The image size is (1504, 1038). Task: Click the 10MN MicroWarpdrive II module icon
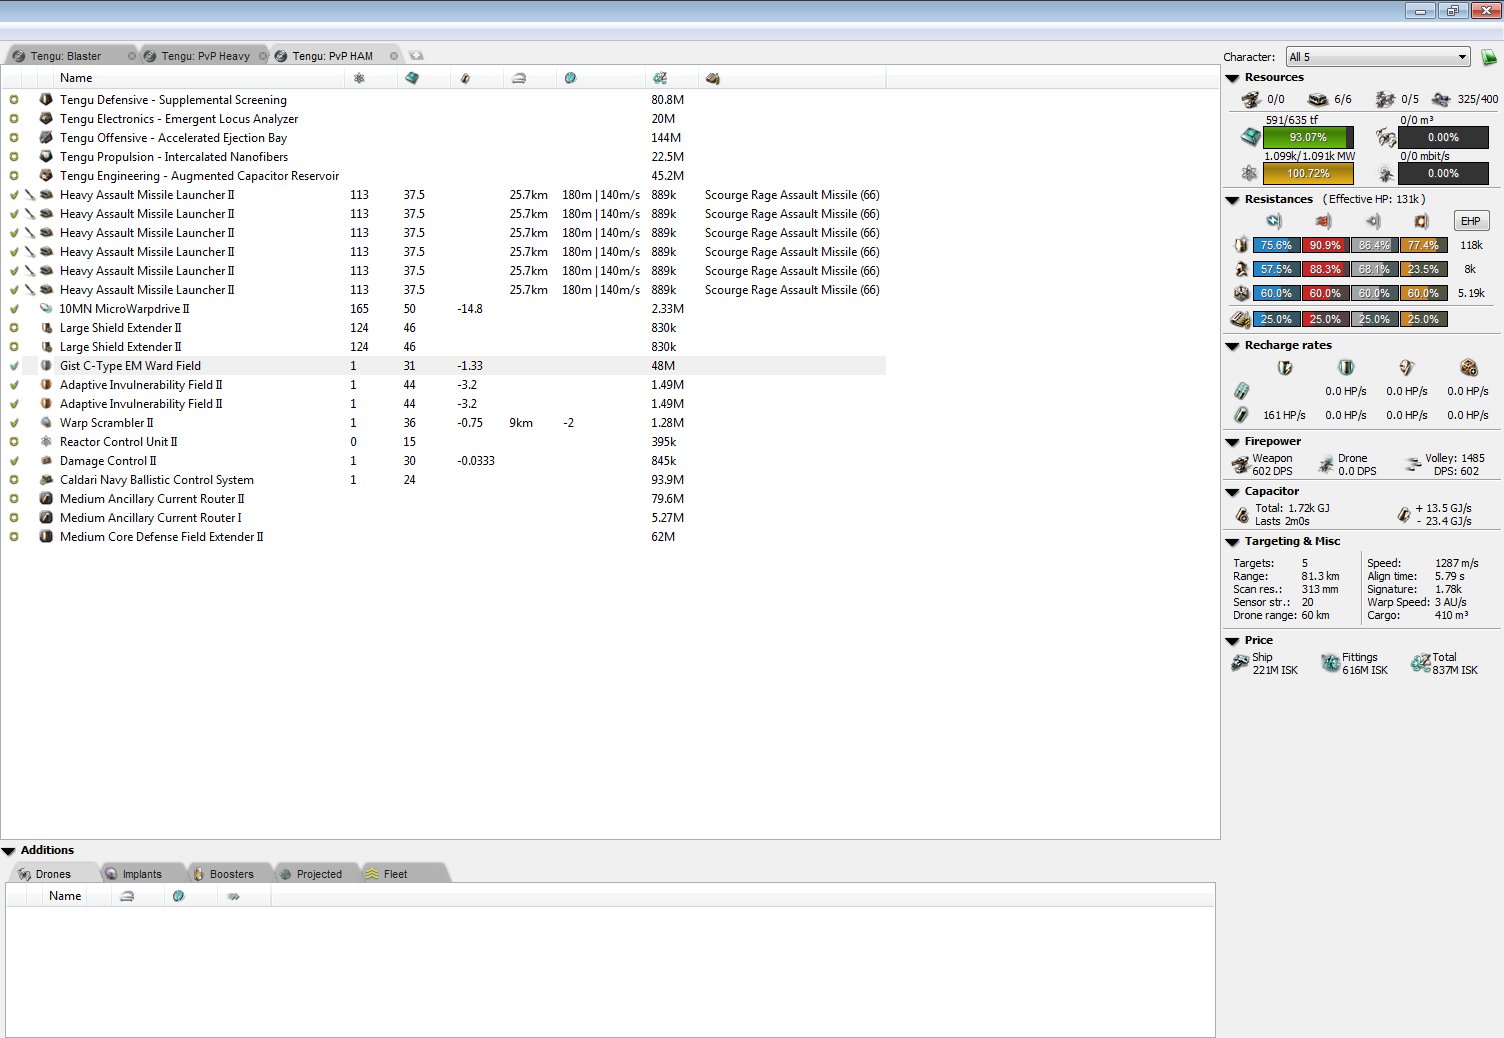point(46,309)
